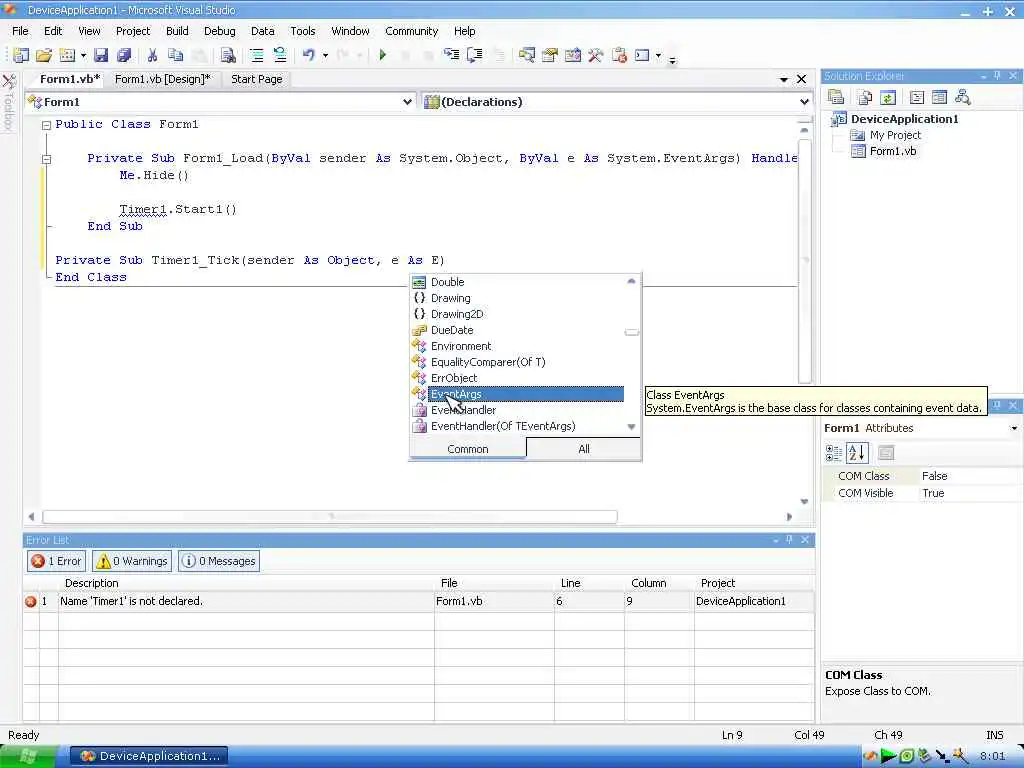Open the Properties object selector dropdown
Viewport: 1024px width, 768px height.
1014,428
